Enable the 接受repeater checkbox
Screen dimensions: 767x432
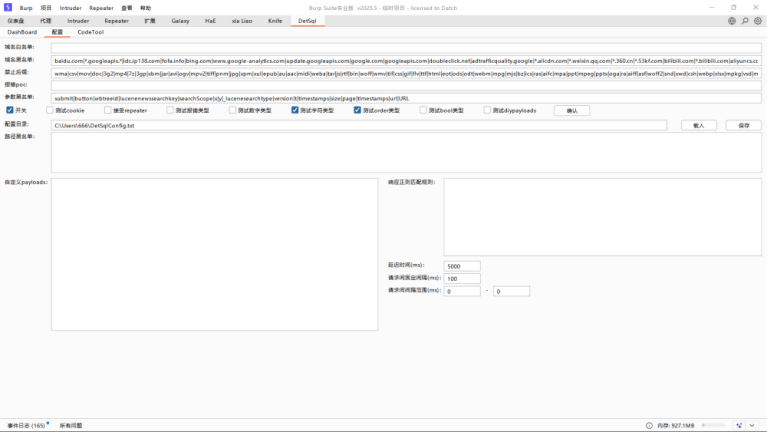click(108, 110)
